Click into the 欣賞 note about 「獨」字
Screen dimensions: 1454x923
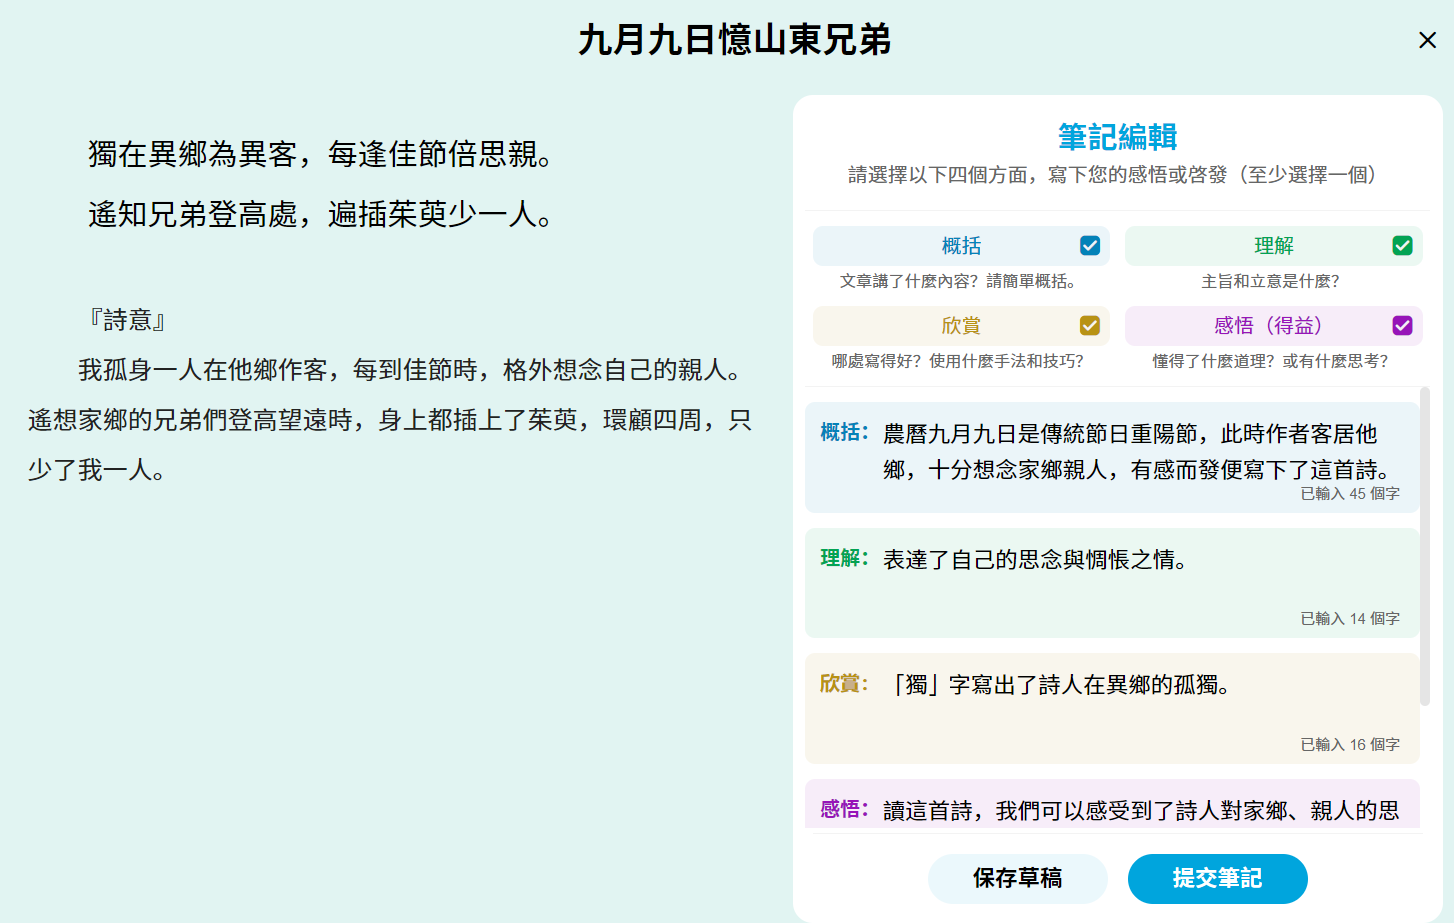pyautogui.click(x=1130, y=700)
